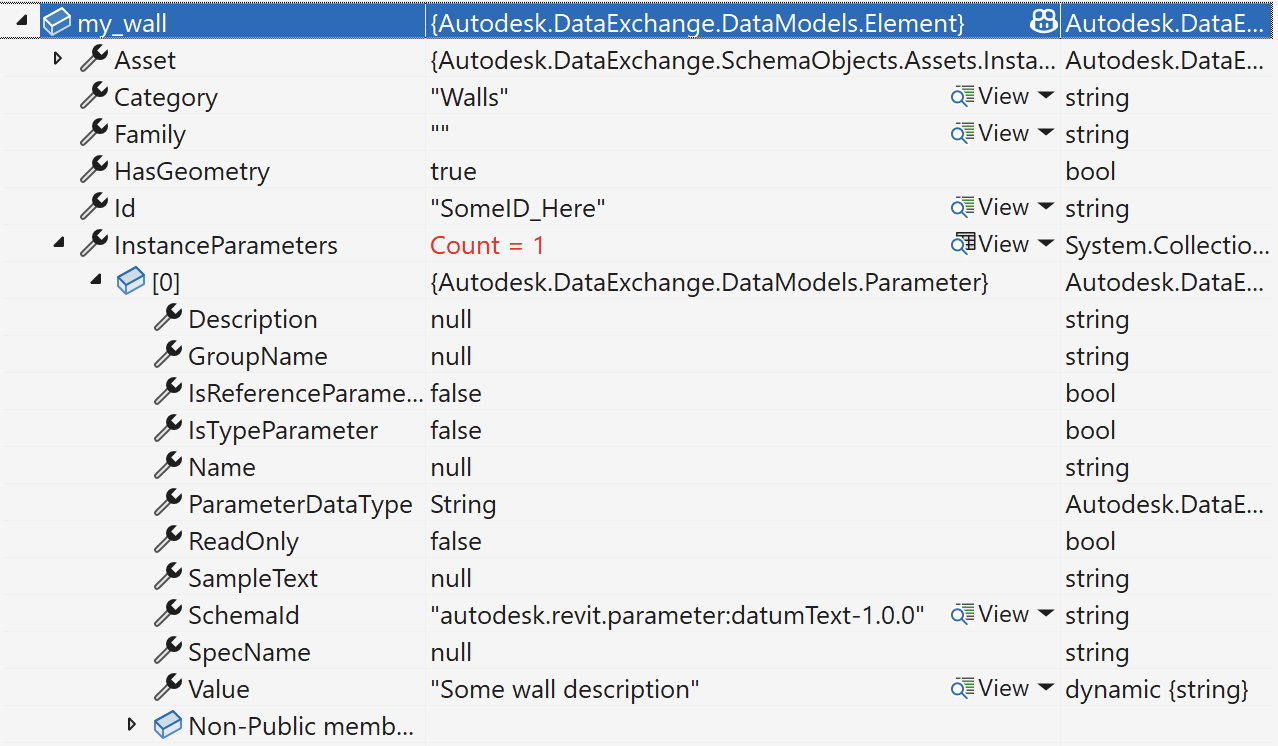Open View dropdown arrow for SchemaId
1278x746 pixels.
pos(1046,615)
